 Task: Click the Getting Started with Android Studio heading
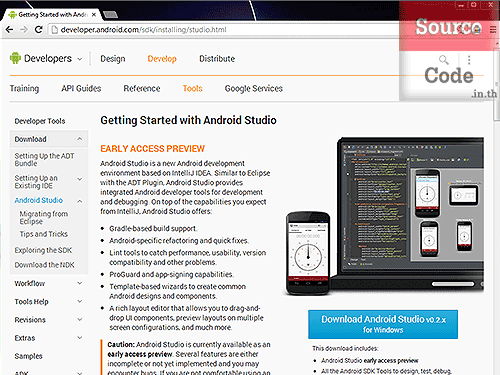188,120
